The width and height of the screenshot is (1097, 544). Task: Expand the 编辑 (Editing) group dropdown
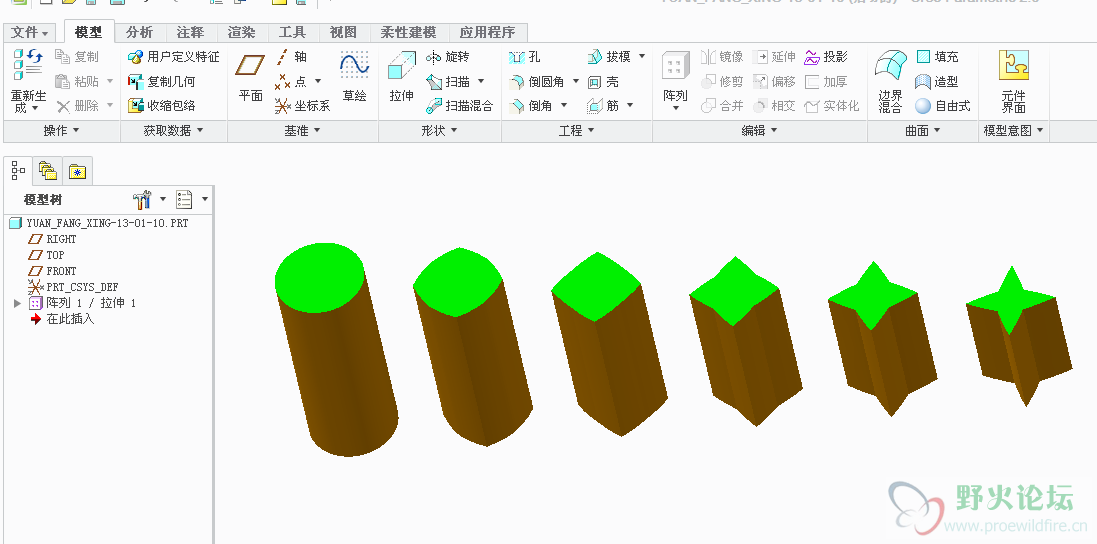click(x=760, y=131)
